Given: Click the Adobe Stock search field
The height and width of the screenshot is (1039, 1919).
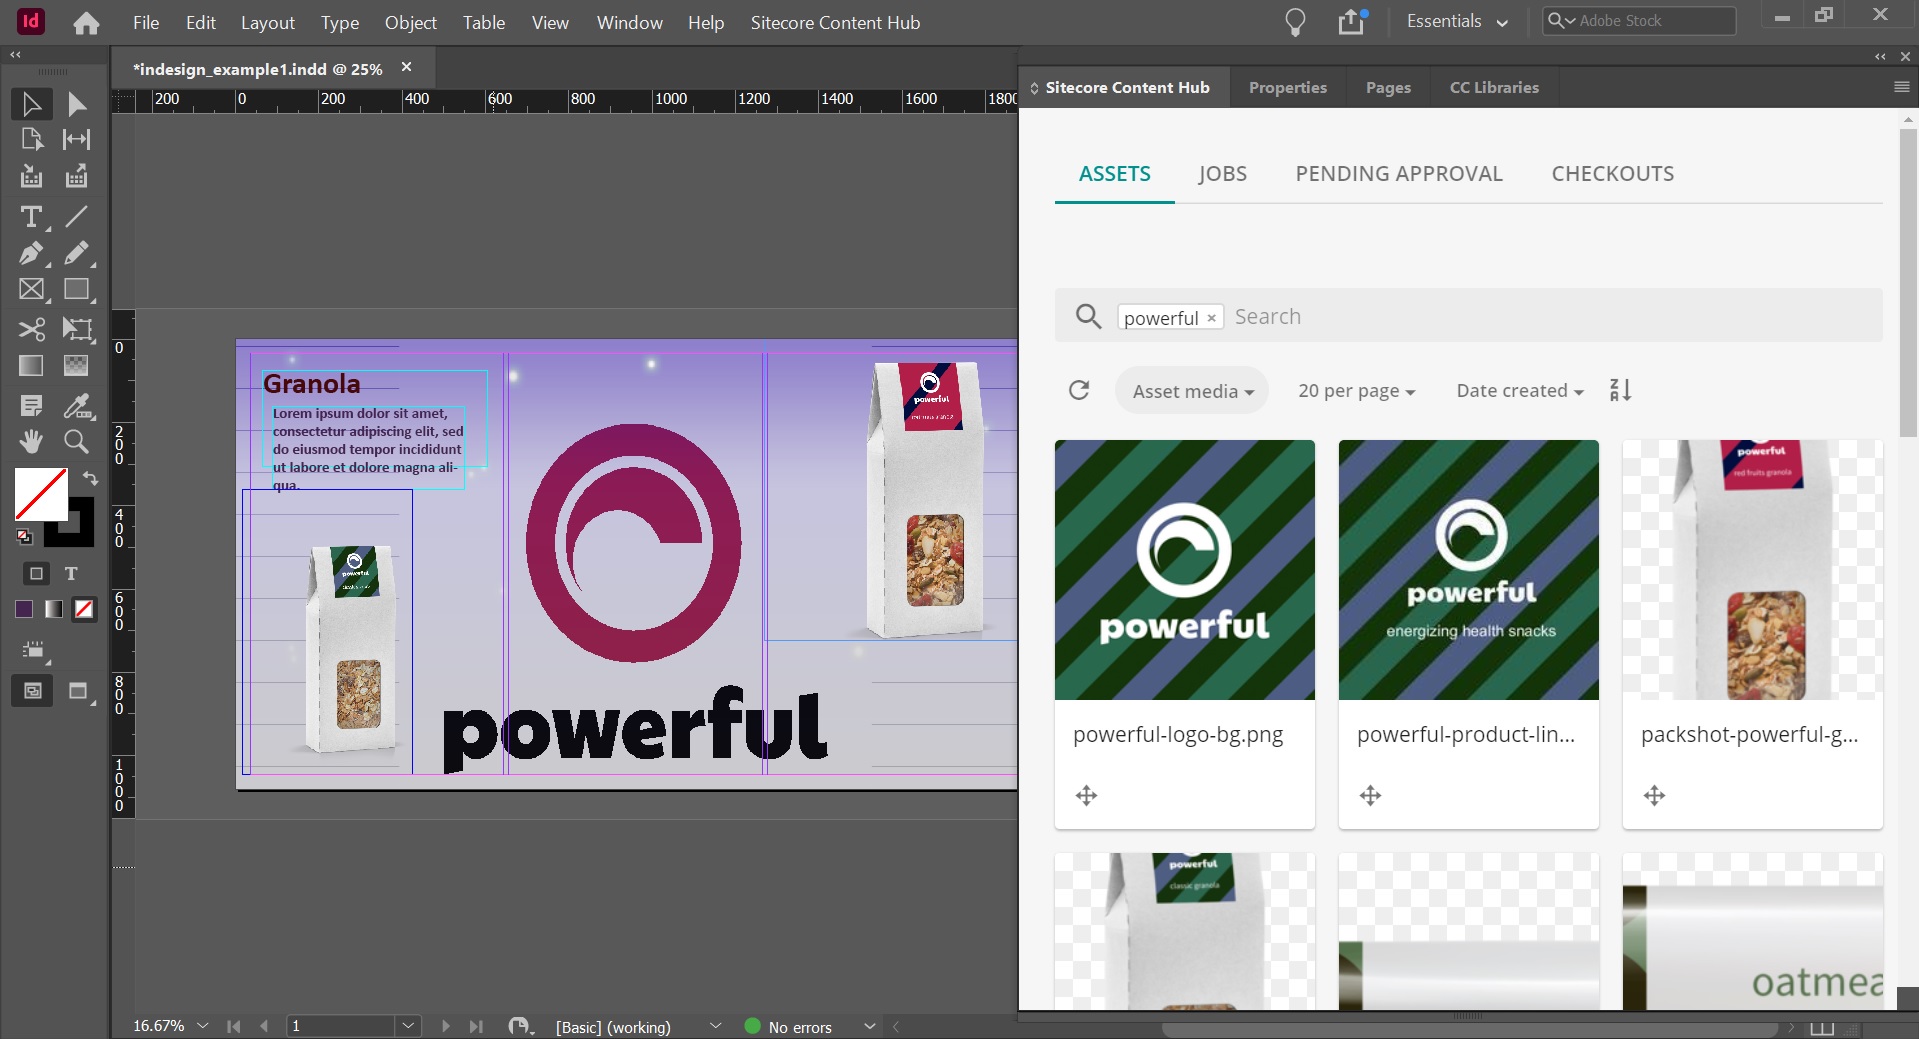Looking at the screenshot, I should coord(1640,20).
